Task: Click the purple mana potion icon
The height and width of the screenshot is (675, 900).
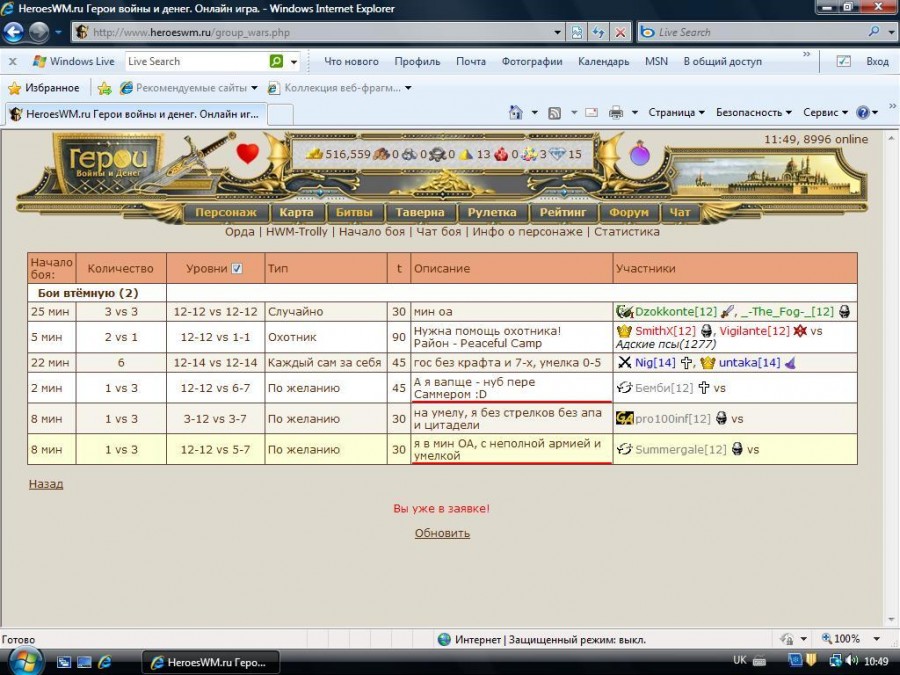Action: click(x=639, y=154)
